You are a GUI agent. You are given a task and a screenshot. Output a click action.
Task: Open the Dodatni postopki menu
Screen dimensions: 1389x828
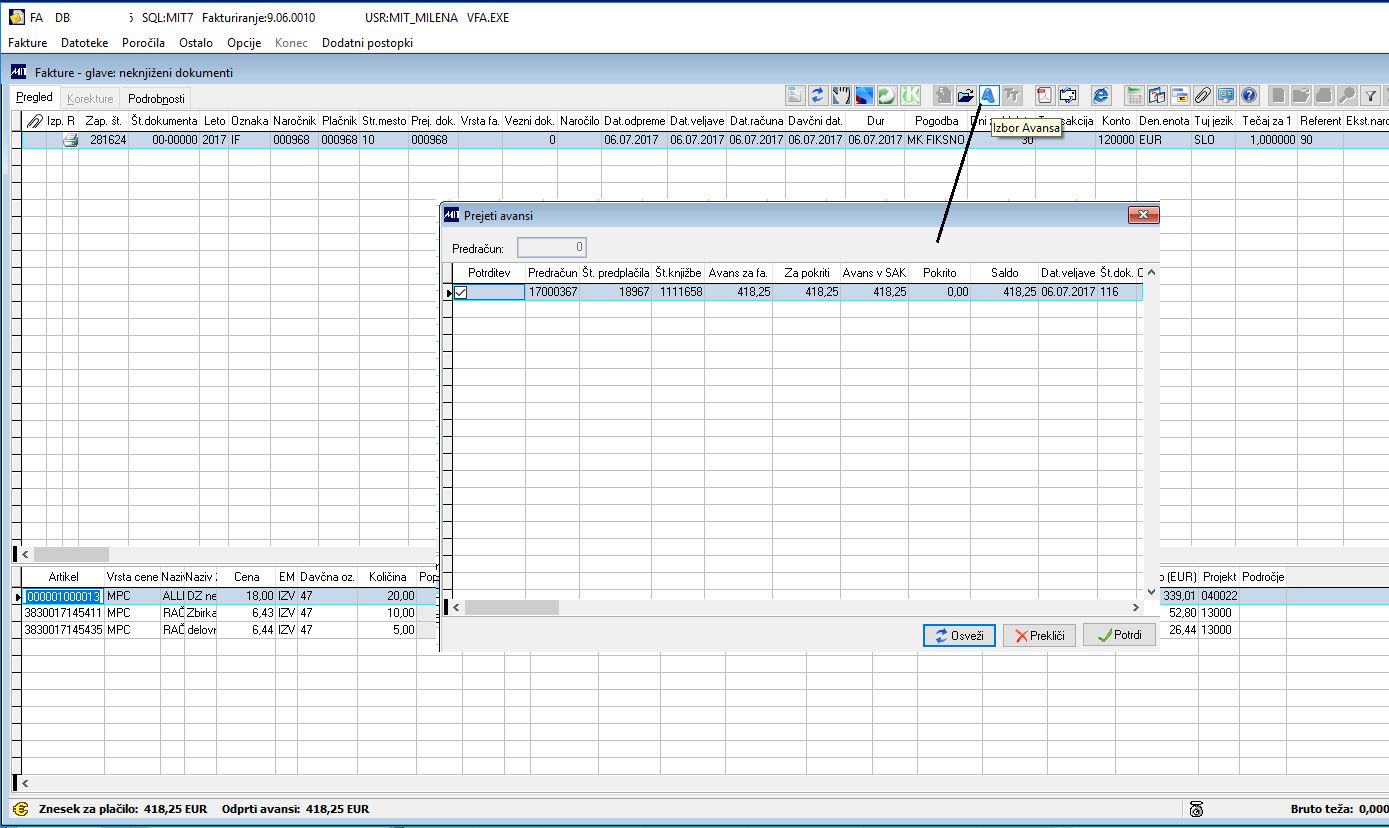(x=367, y=43)
